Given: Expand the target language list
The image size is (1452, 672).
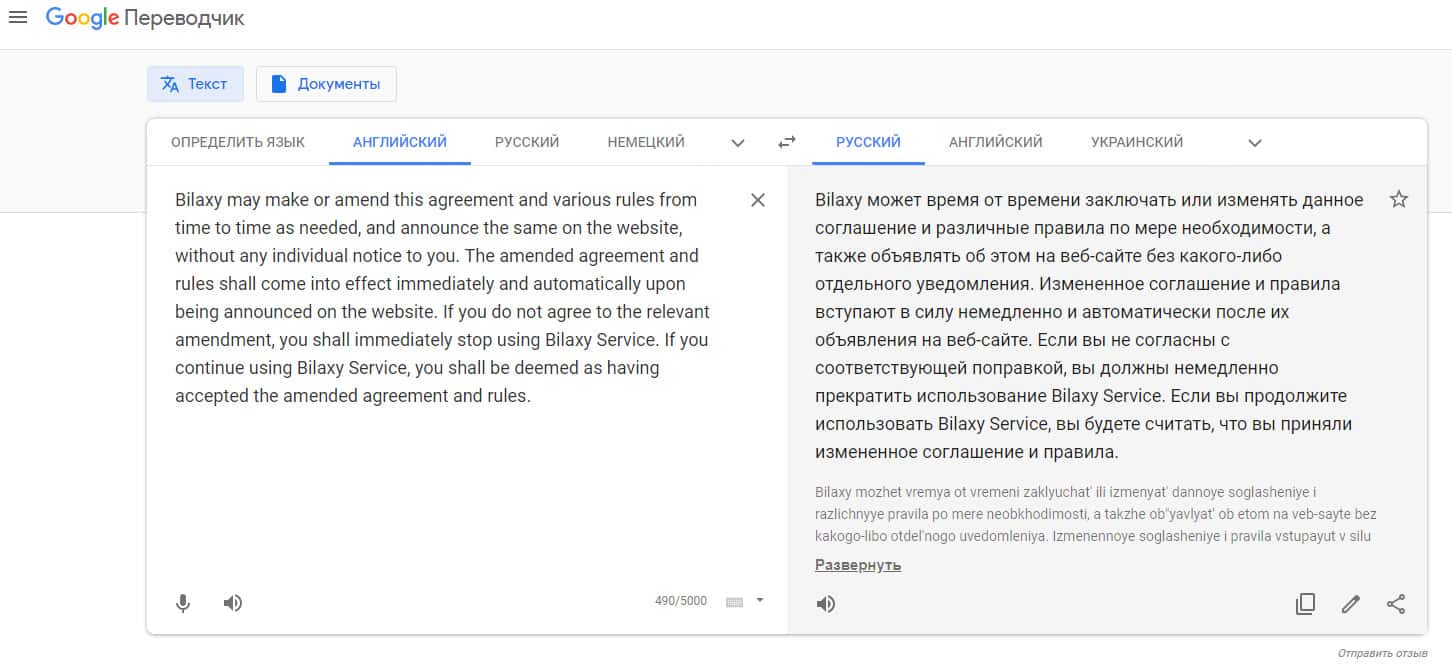Looking at the screenshot, I should click(x=1255, y=143).
